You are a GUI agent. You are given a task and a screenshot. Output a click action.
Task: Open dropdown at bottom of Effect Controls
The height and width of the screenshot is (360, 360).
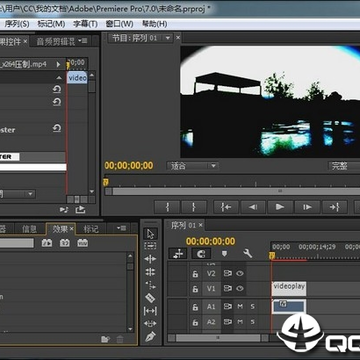coord(17,194)
